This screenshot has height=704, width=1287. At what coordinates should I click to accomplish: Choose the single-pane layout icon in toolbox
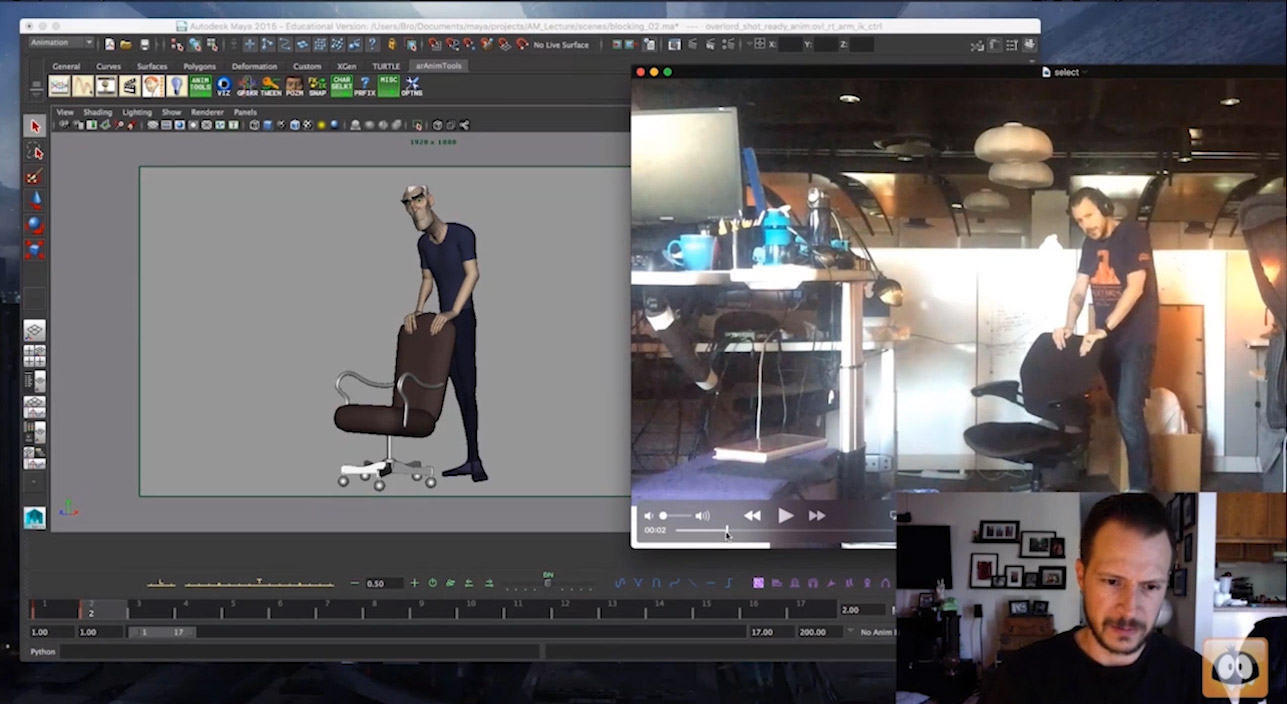tap(35, 331)
